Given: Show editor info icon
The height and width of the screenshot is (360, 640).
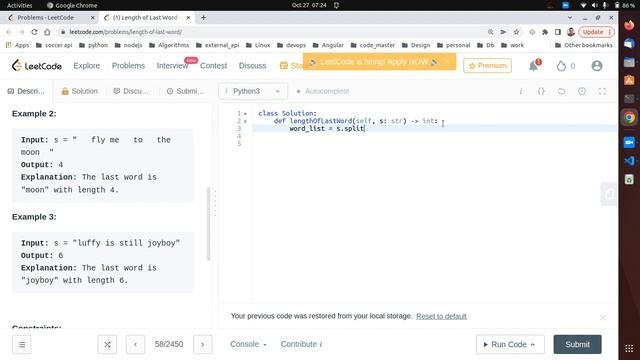Looking at the screenshot, I should click(521, 91).
